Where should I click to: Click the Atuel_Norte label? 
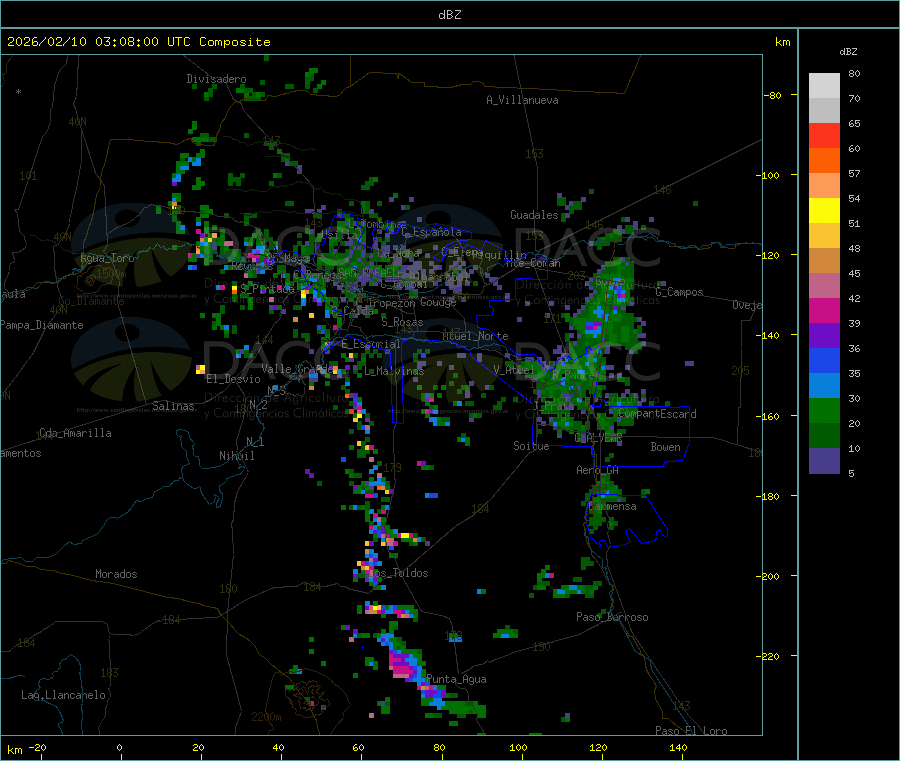tap(475, 336)
